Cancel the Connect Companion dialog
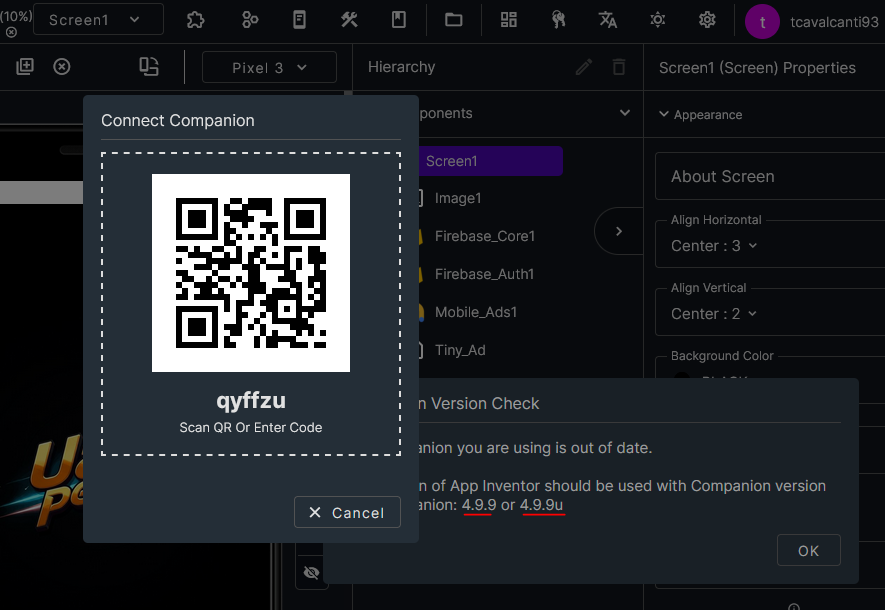 pyautogui.click(x=347, y=512)
